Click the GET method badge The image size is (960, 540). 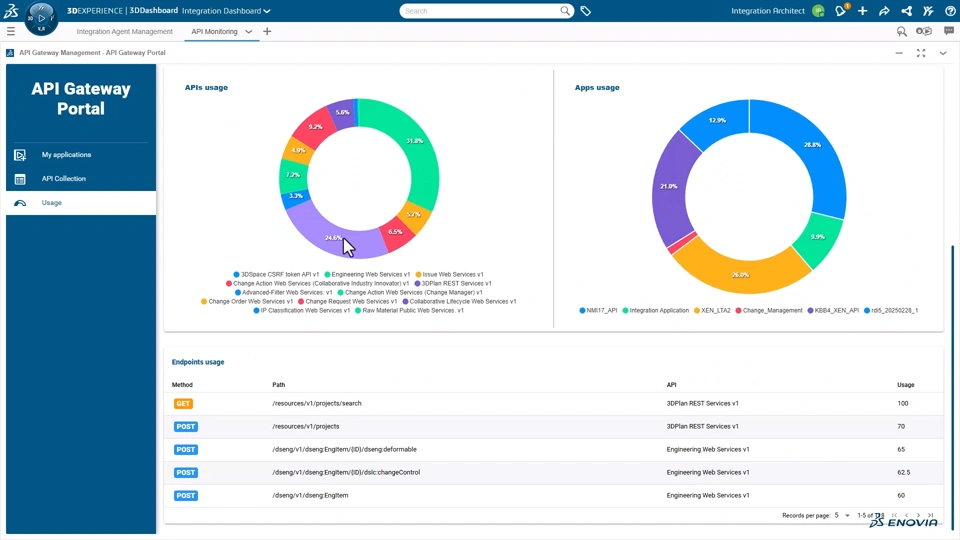pyautogui.click(x=183, y=403)
